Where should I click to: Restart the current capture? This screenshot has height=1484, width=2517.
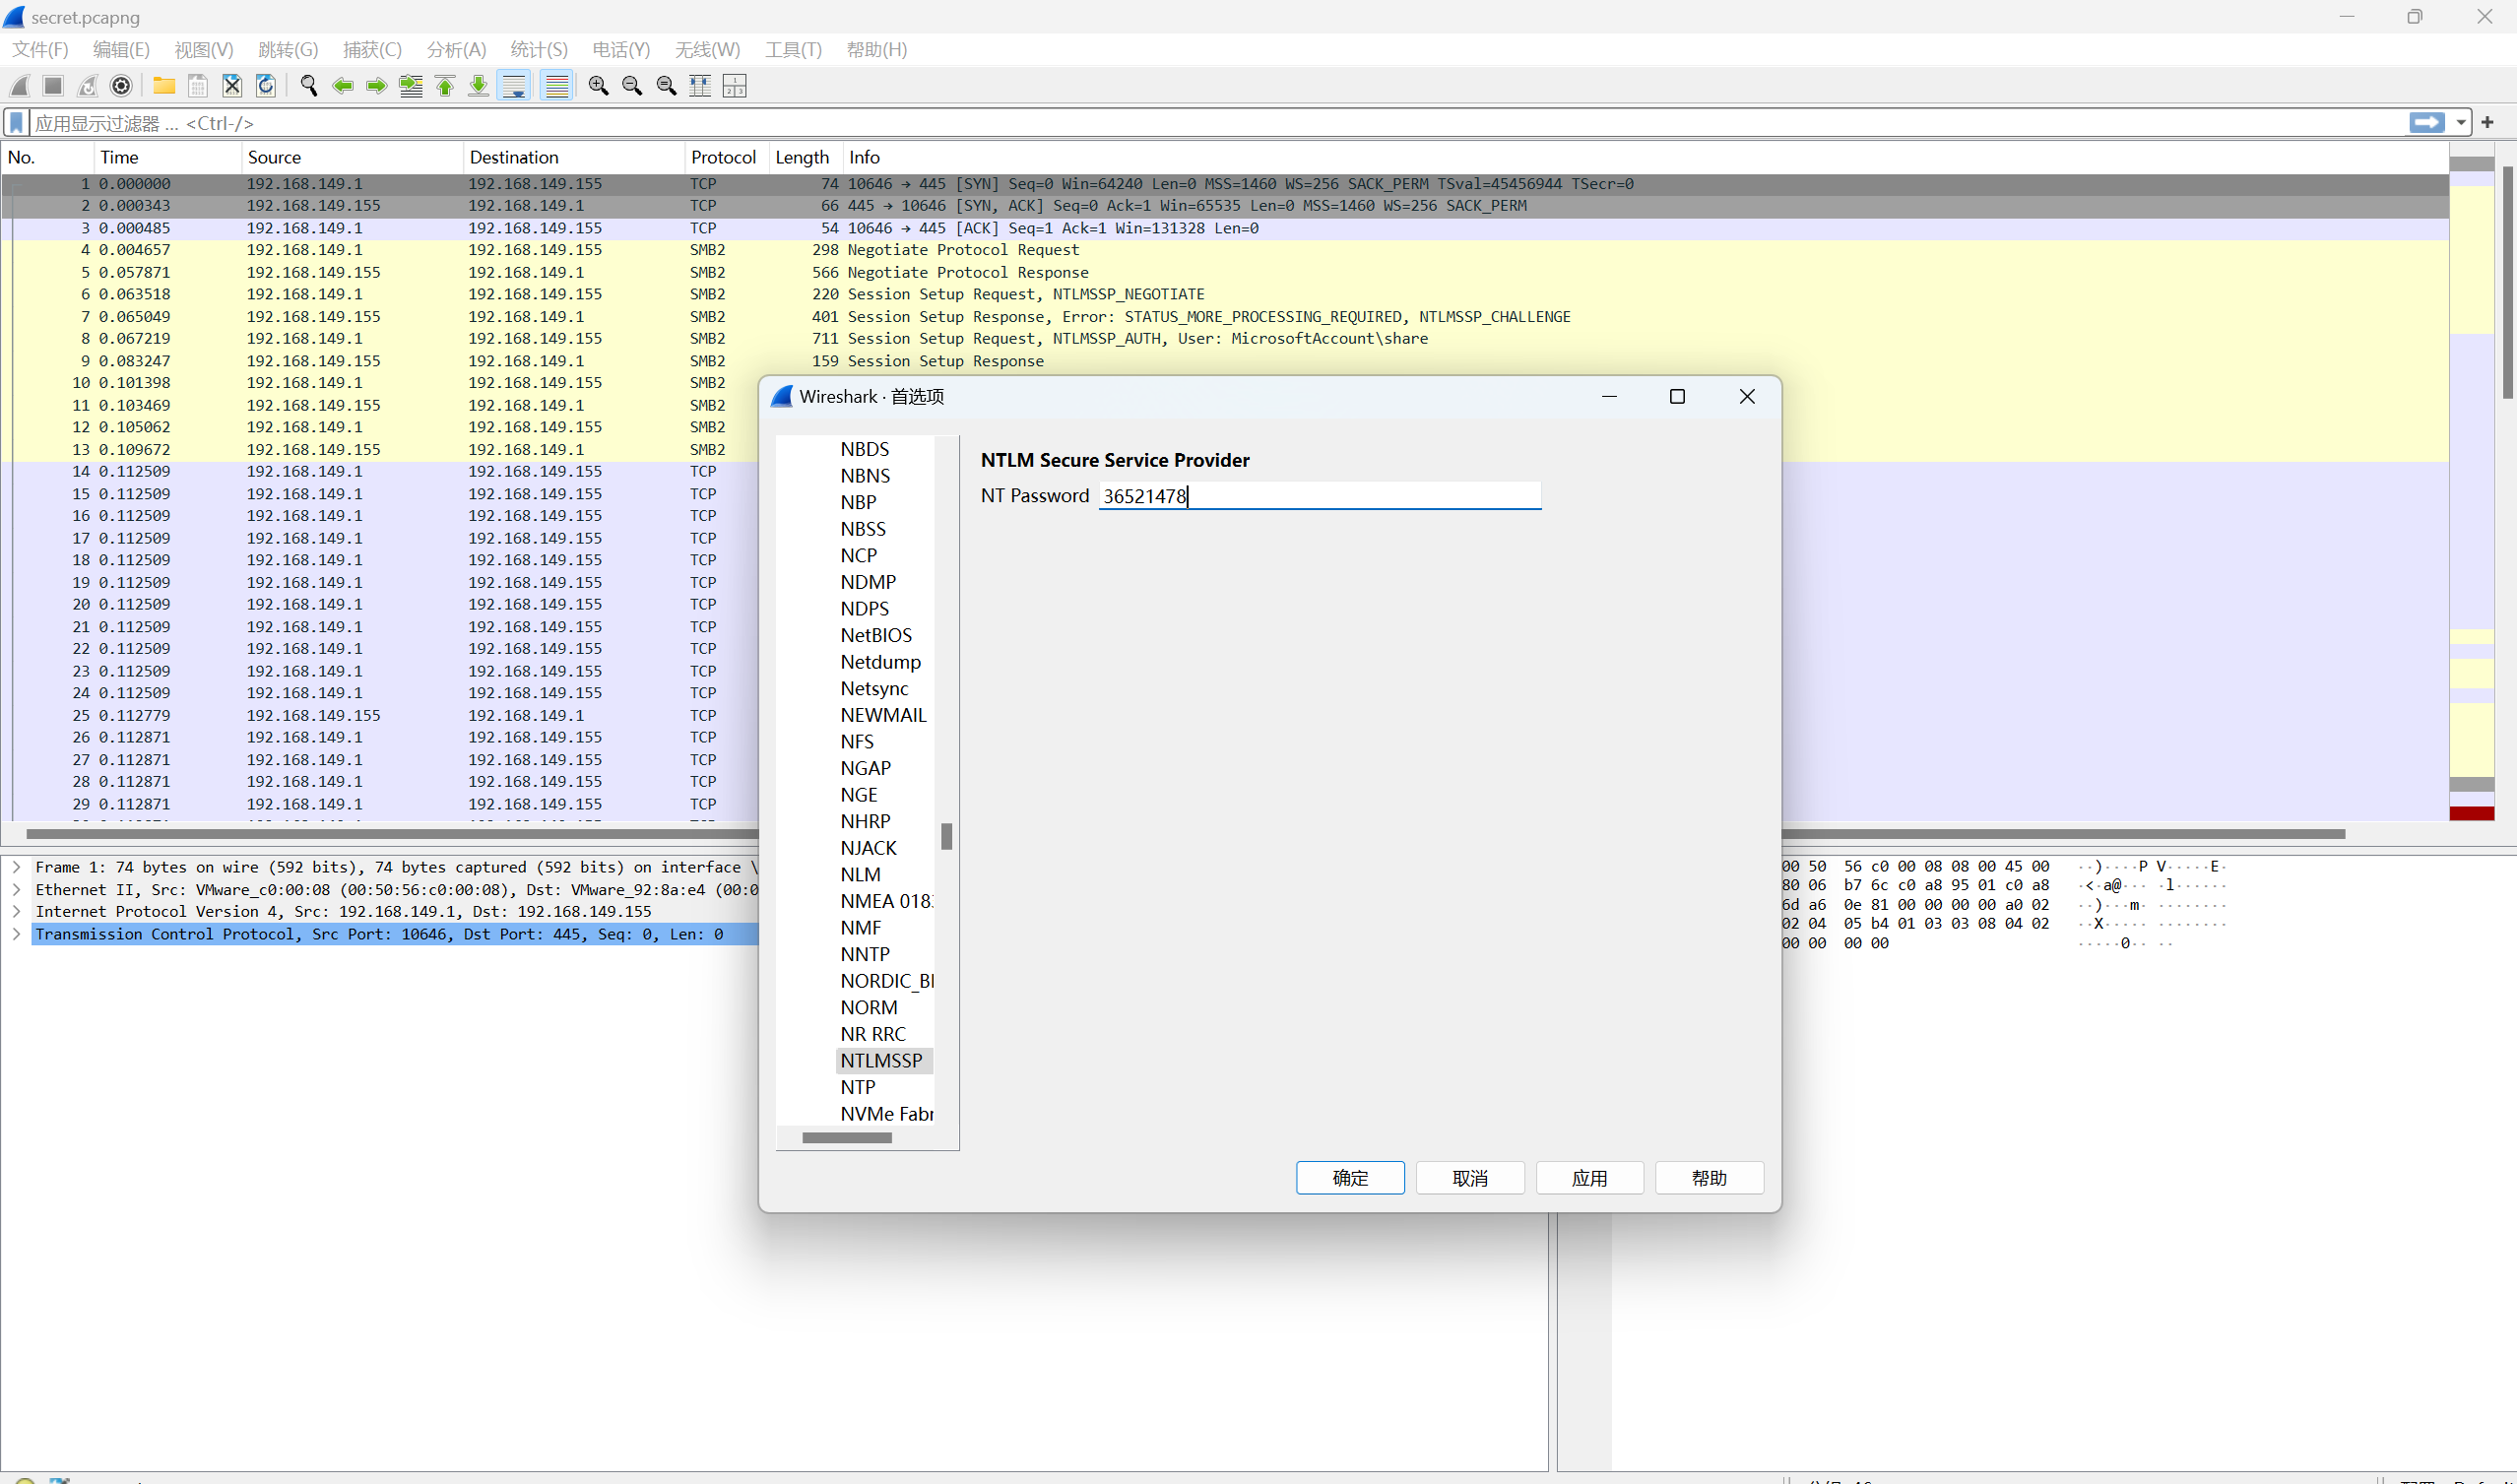[88, 86]
